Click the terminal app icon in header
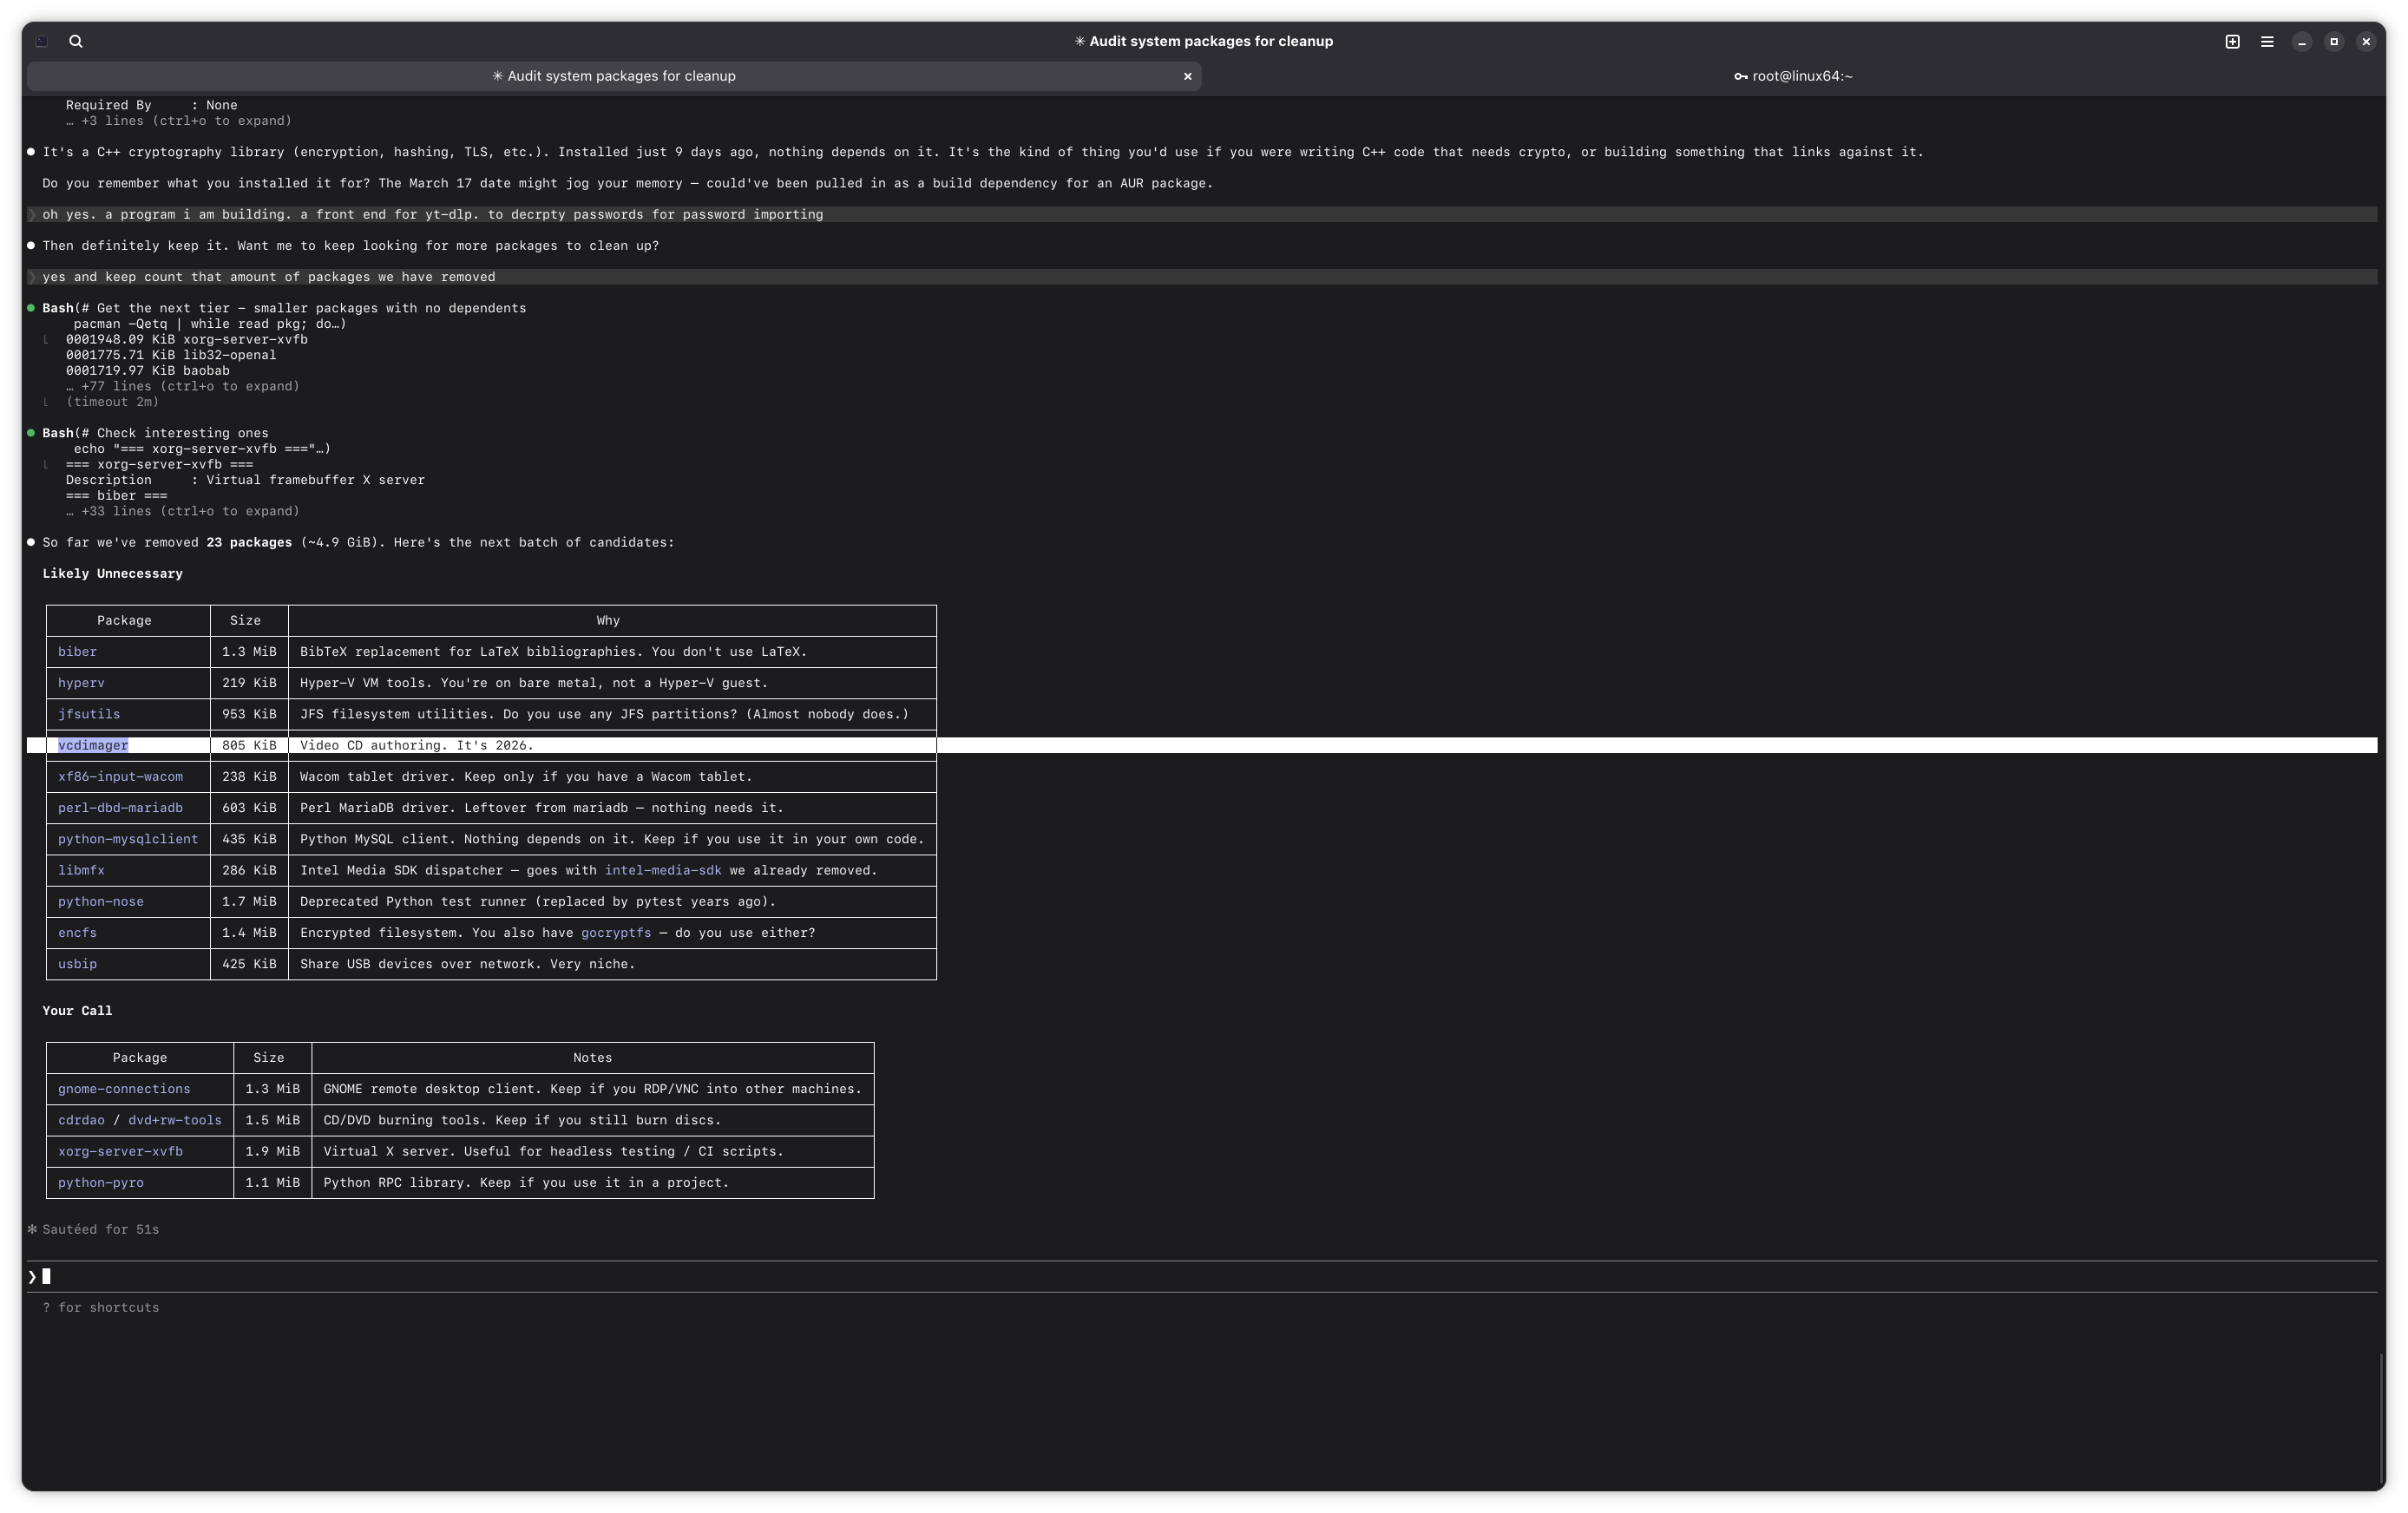The width and height of the screenshot is (2408, 1513). 41,41
